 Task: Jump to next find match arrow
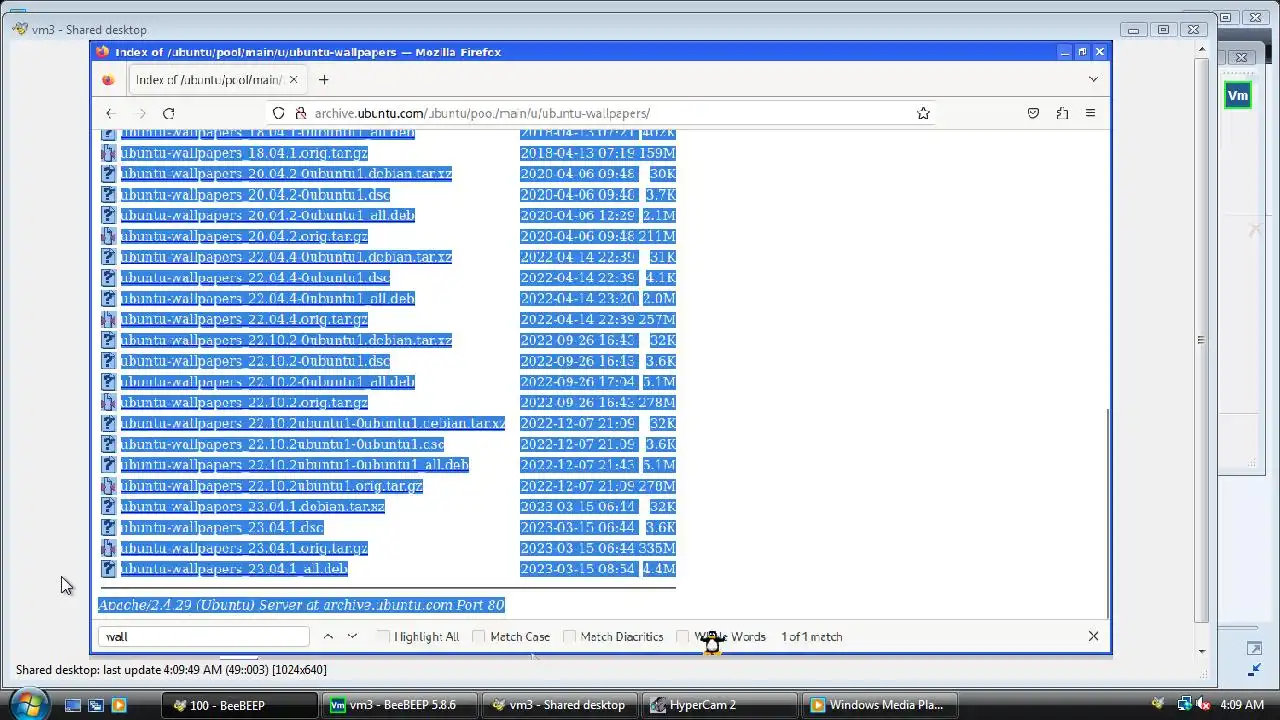[x=352, y=636]
